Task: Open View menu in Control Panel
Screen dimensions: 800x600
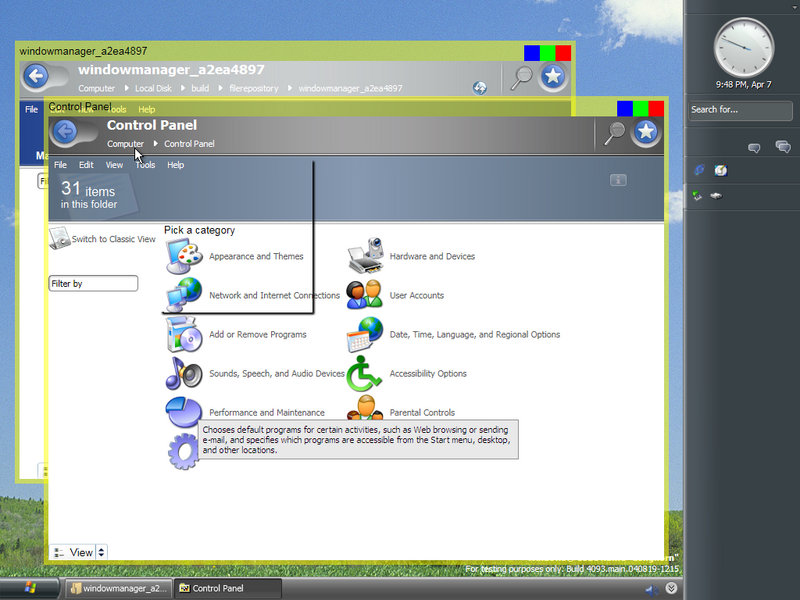Action: [114, 165]
